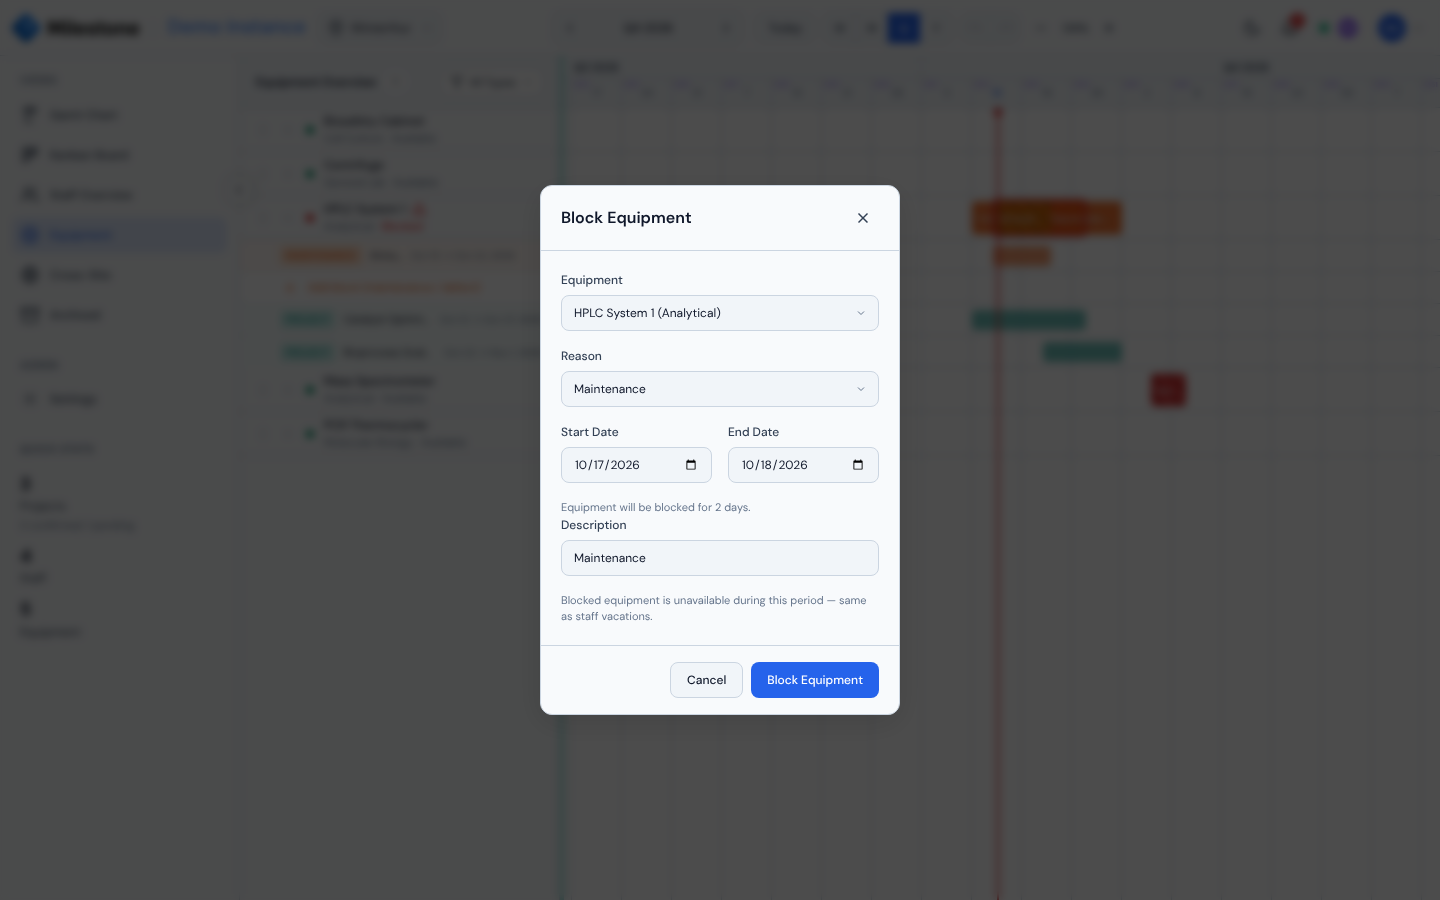
Task: Open the Reason dropdown set to Maintenance
Action: [720, 389]
